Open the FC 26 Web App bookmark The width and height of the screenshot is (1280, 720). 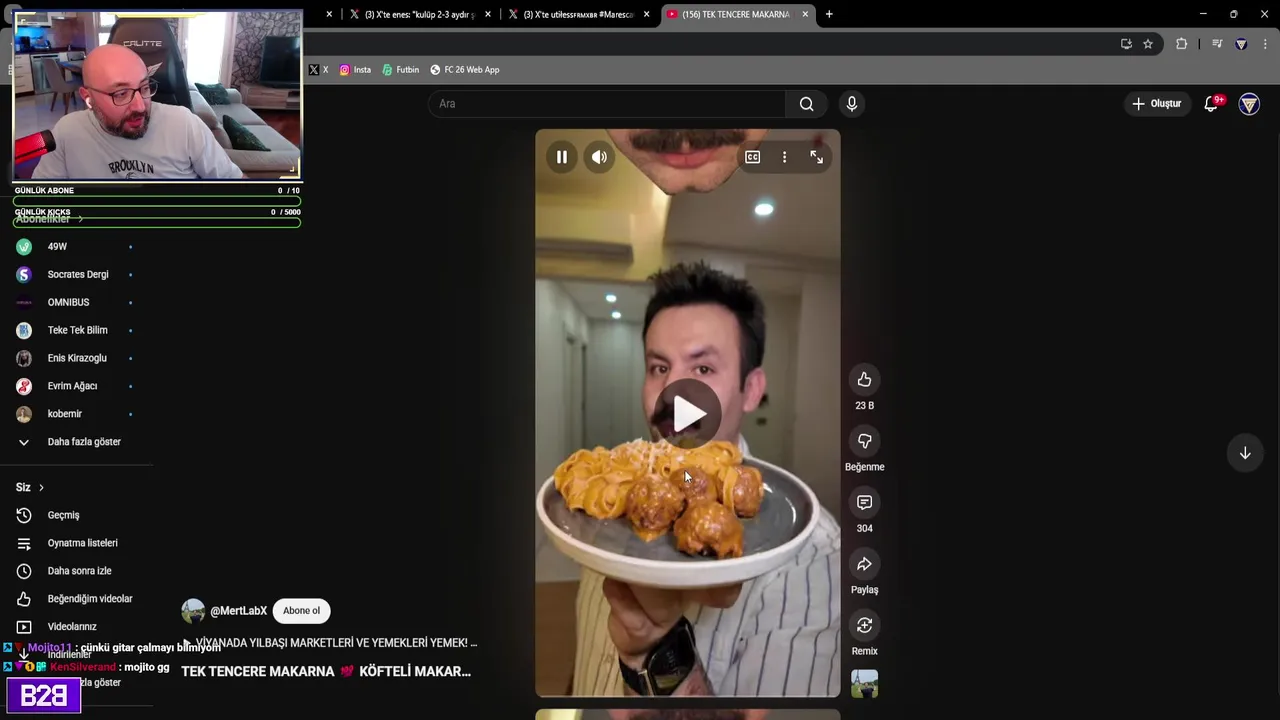pos(465,70)
